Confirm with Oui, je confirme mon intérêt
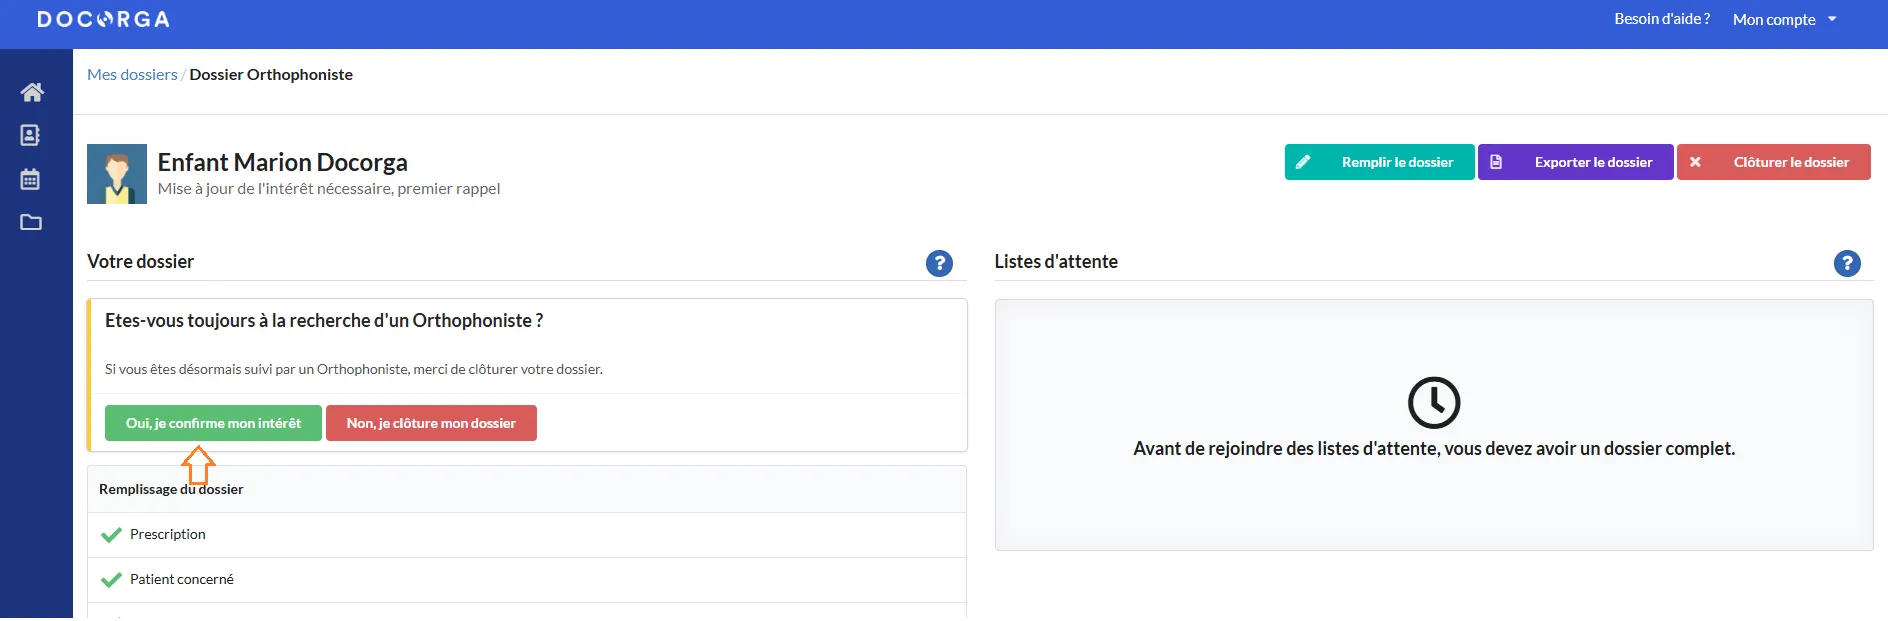 tap(213, 423)
